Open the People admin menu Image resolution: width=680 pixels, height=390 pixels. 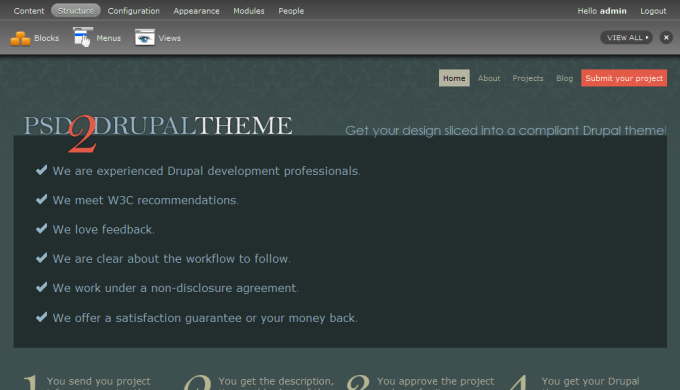291,11
